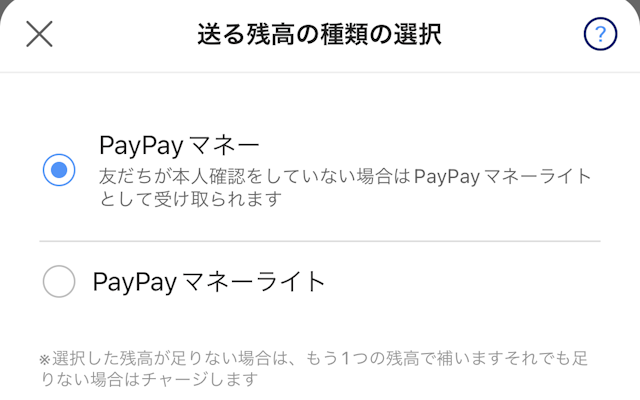Click the header separator line under the title
The image size is (640, 400).
point(320,73)
